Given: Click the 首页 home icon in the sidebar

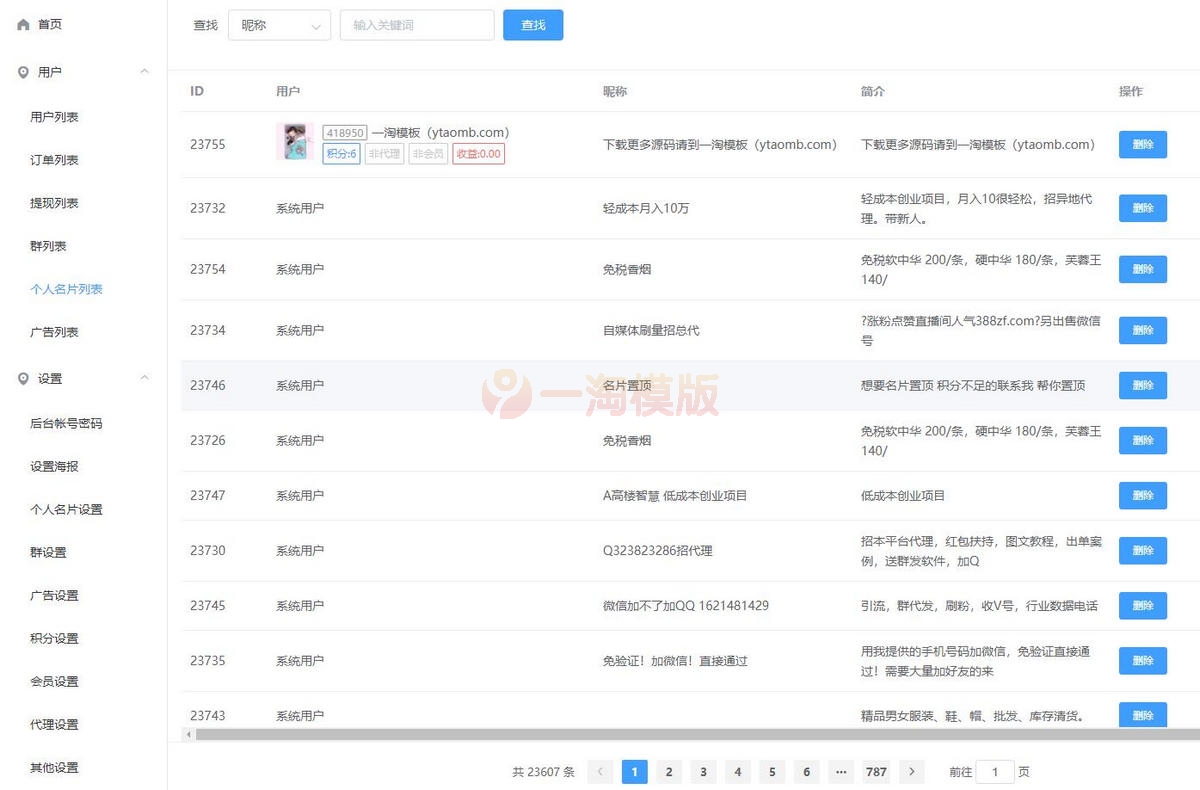Looking at the screenshot, I should coord(22,24).
